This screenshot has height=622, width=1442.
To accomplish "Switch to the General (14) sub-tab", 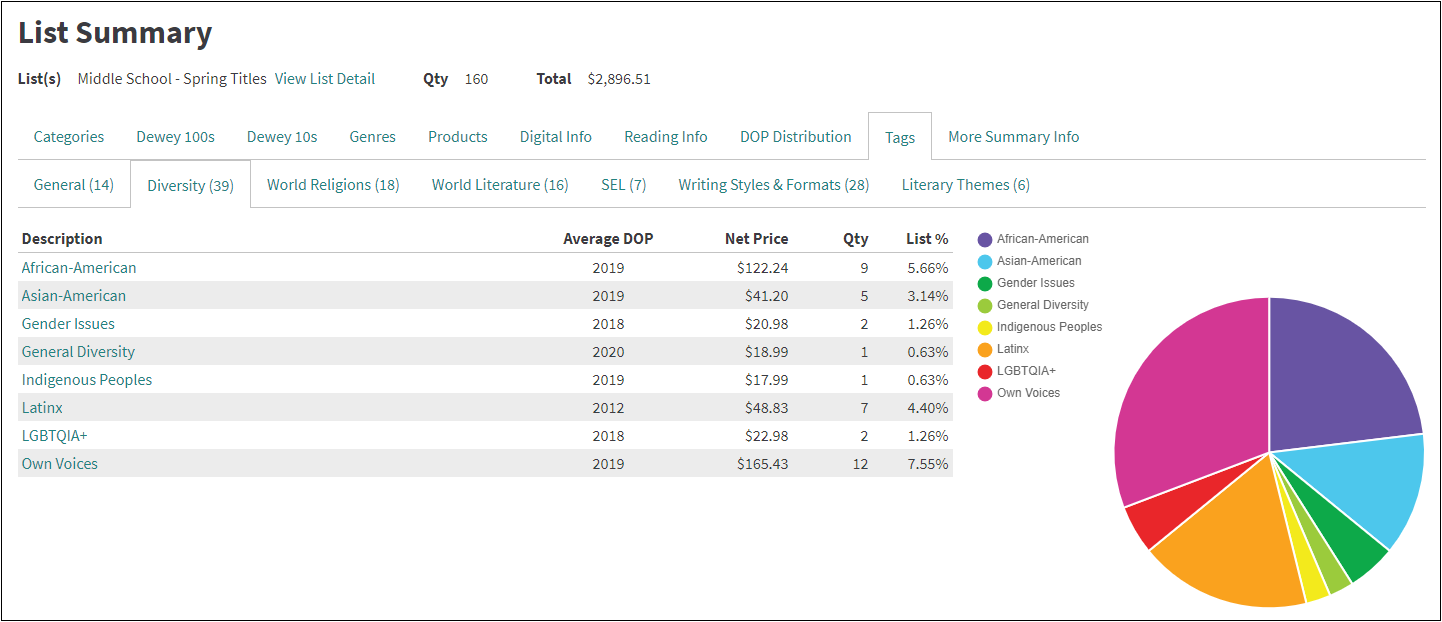I will 74,185.
